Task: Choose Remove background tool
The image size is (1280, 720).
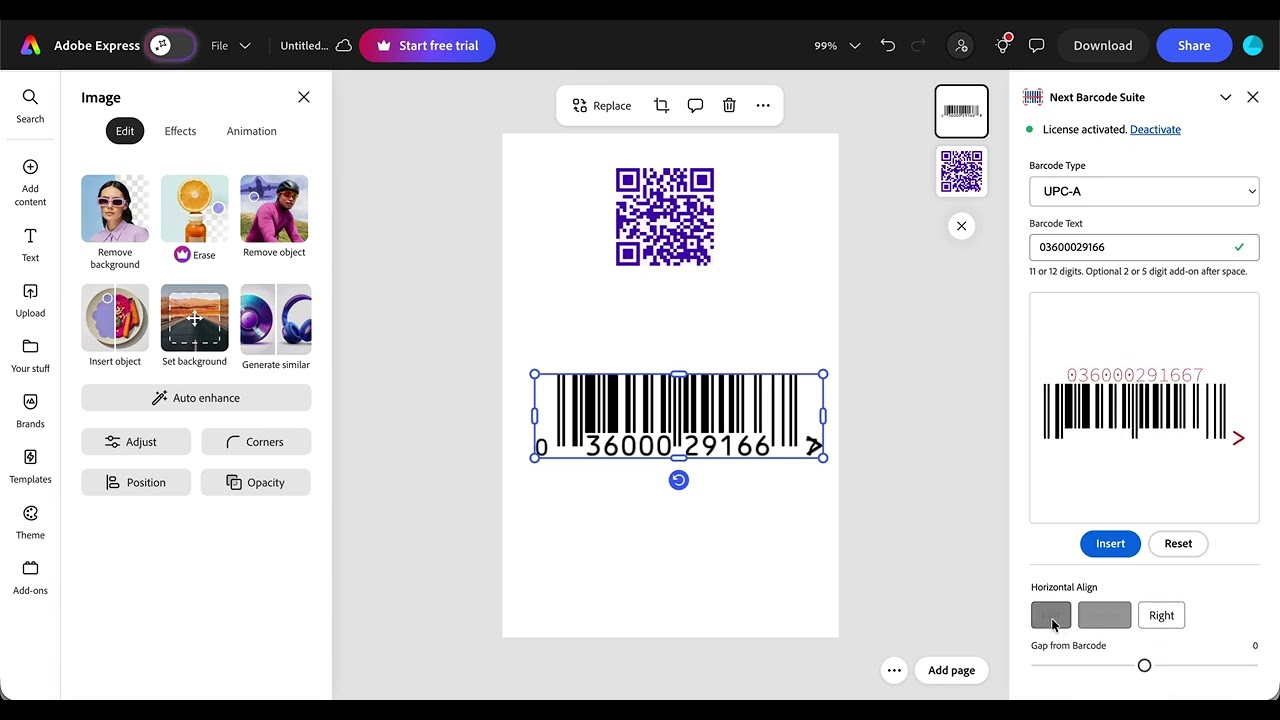Action: [x=115, y=222]
